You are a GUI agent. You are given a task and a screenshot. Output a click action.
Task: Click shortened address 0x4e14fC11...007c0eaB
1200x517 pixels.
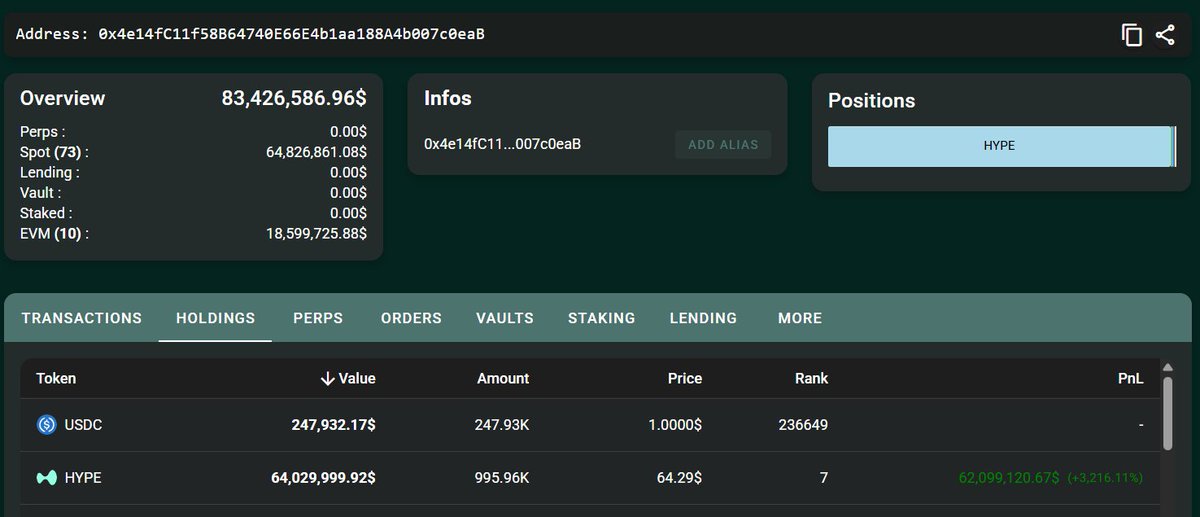click(x=503, y=144)
